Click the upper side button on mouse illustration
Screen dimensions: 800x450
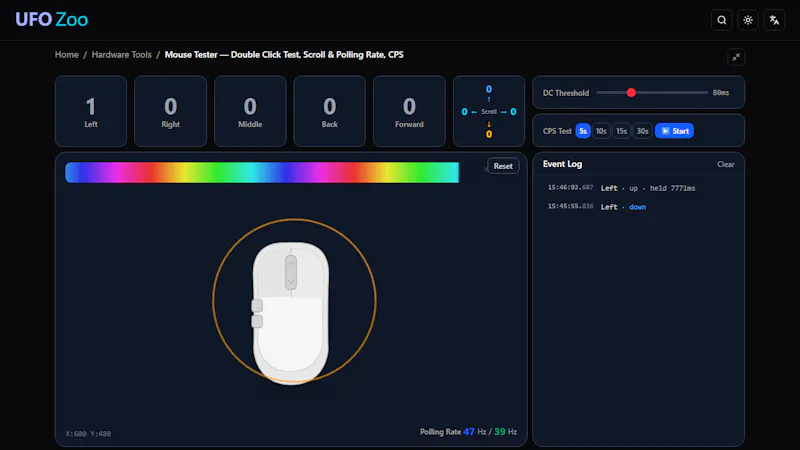(257, 306)
